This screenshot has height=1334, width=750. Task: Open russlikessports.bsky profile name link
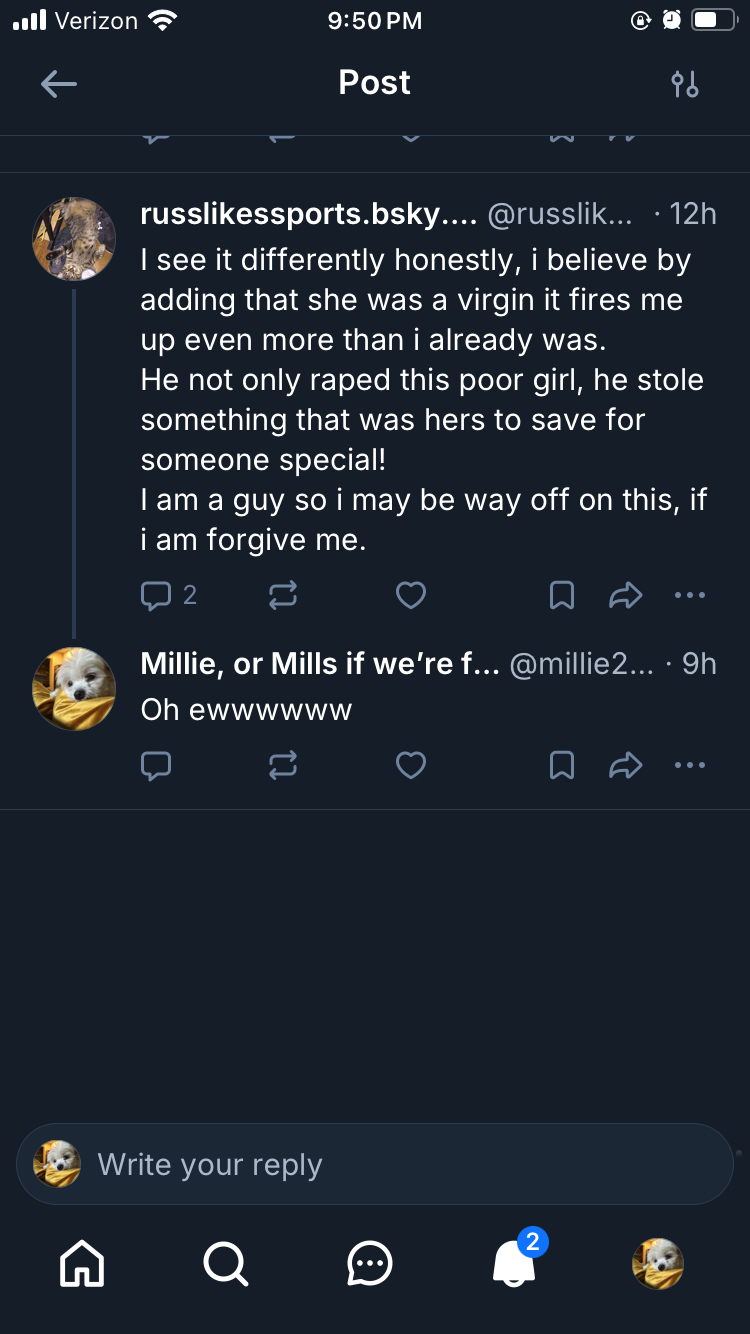(x=308, y=214)
